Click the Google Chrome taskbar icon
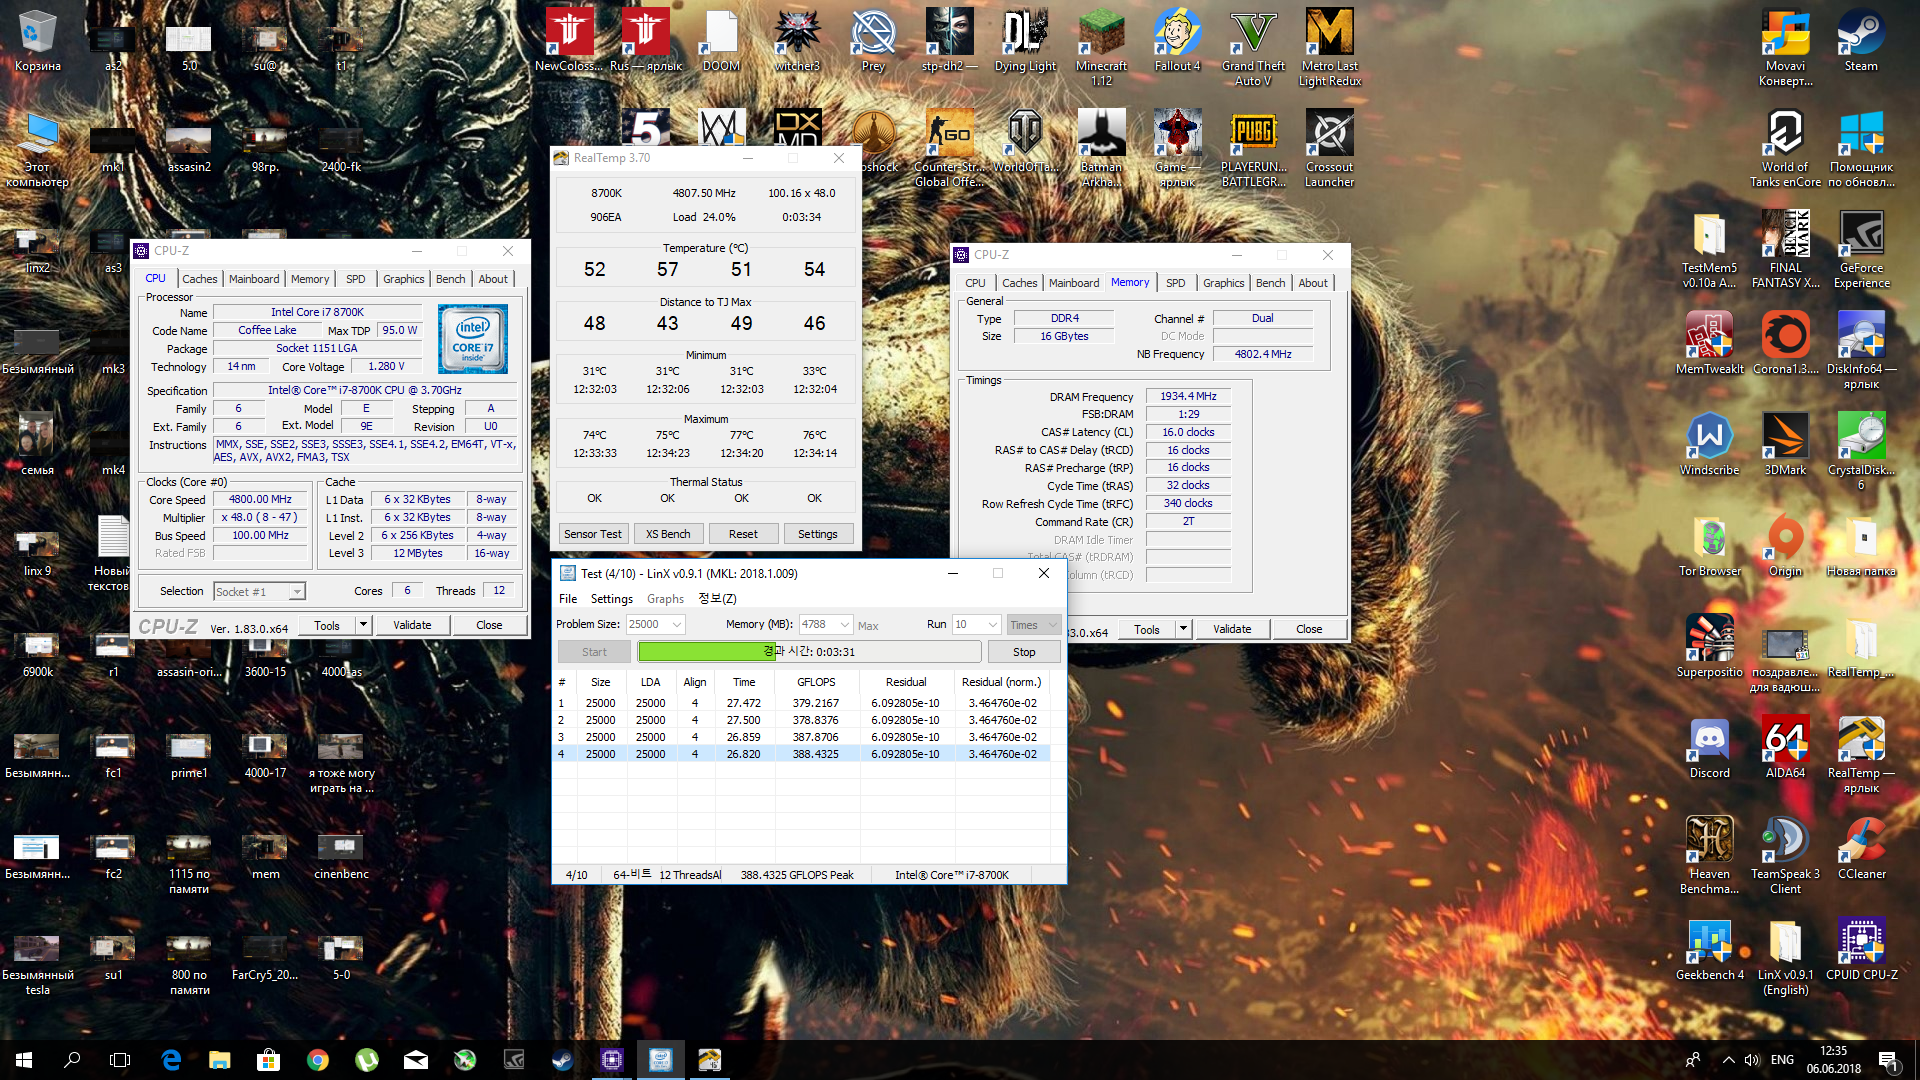Image resolution: width=1920 pixels, height=1080 pixels. [x=318, y=1060]
